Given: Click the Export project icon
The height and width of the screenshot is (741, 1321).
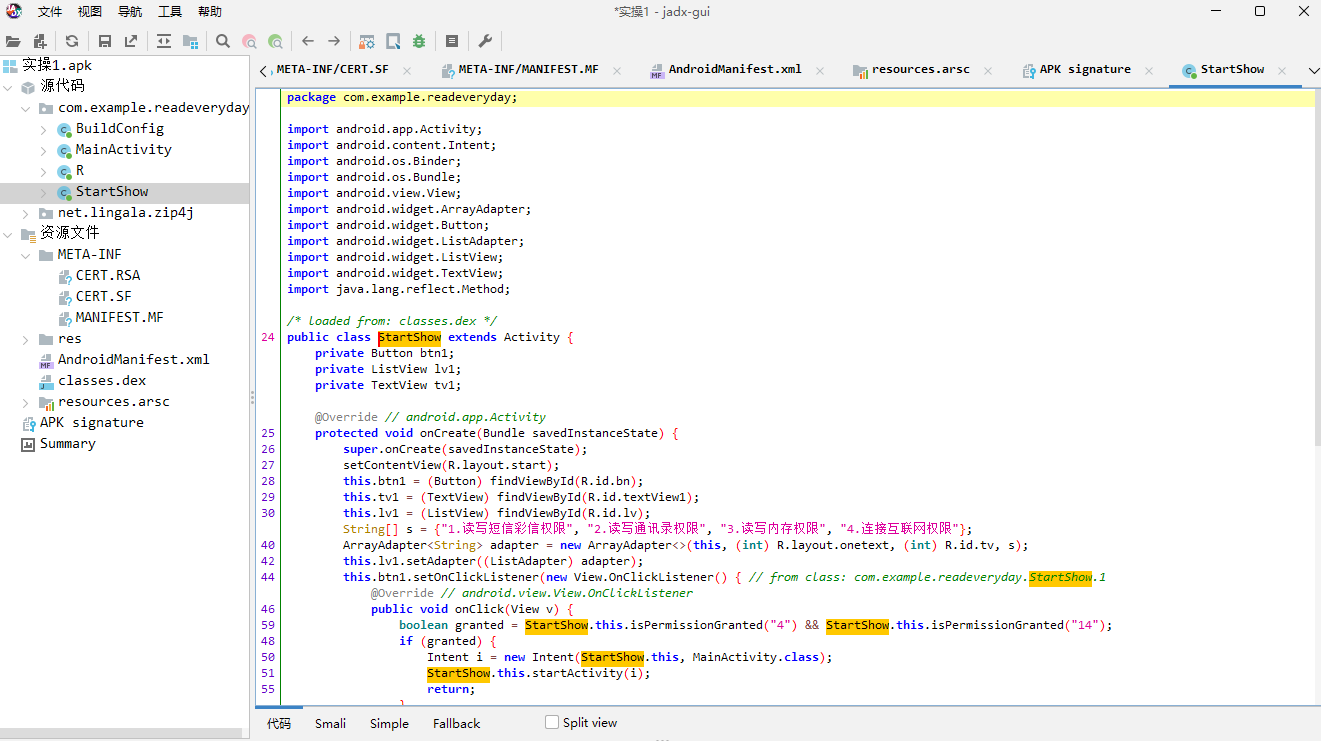Looking at the screenshot, I should pyautogui.click(x=131, y=41).
